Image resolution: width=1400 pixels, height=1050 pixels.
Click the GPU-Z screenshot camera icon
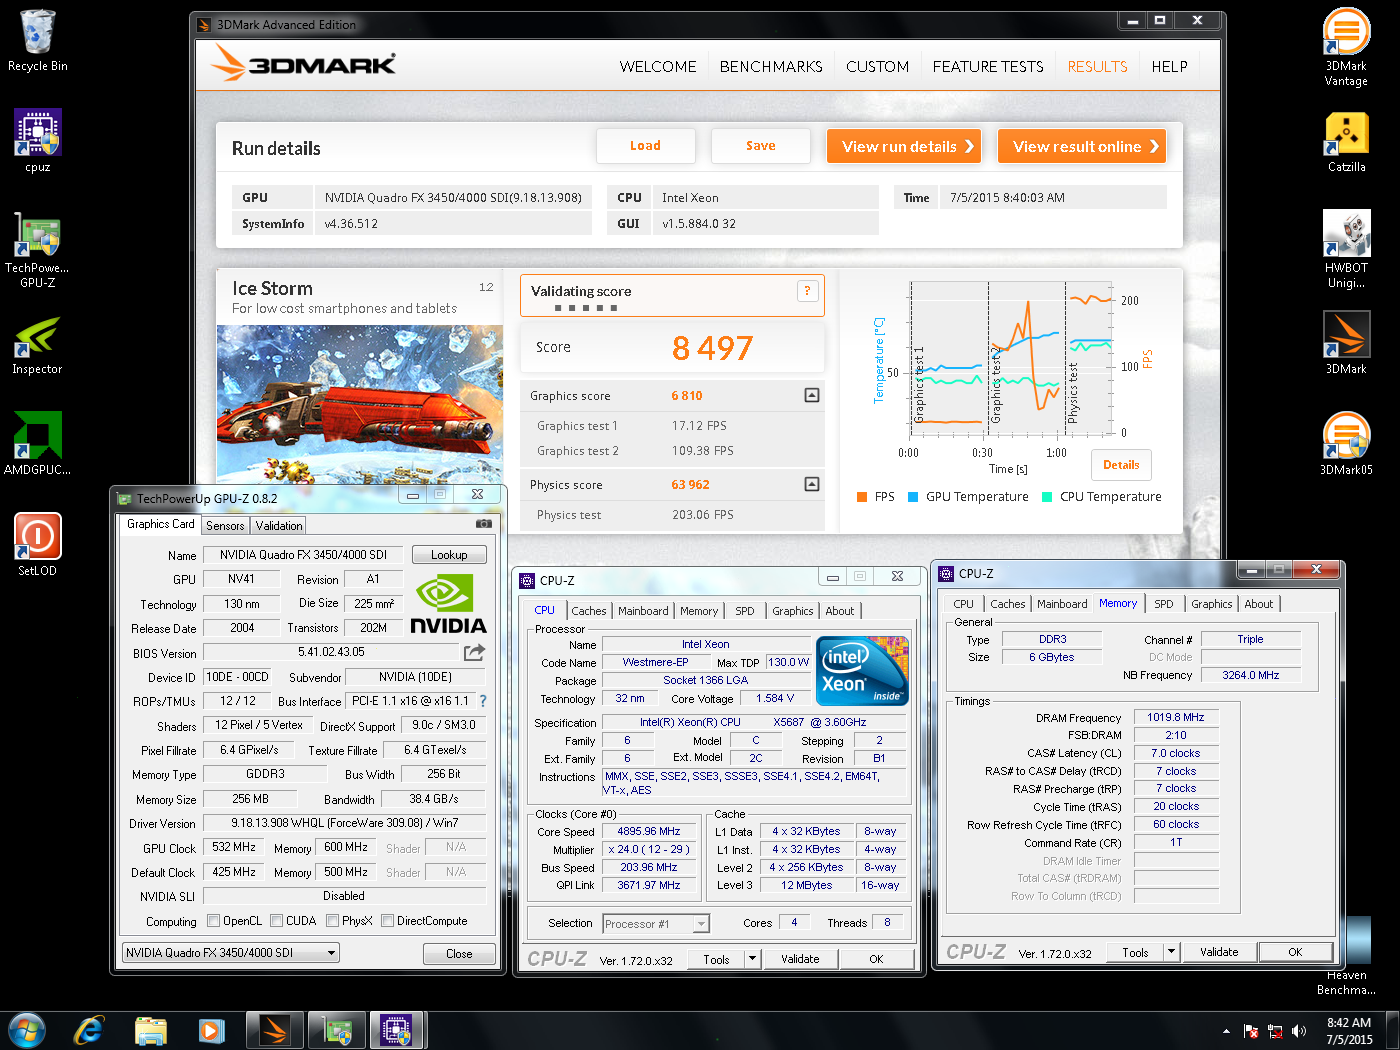point(483,523)
